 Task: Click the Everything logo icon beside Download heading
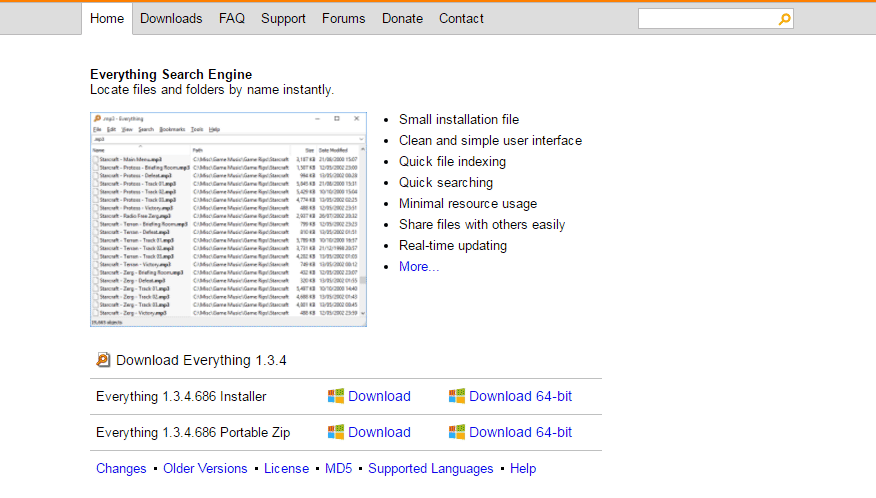(x=103, y=360)
